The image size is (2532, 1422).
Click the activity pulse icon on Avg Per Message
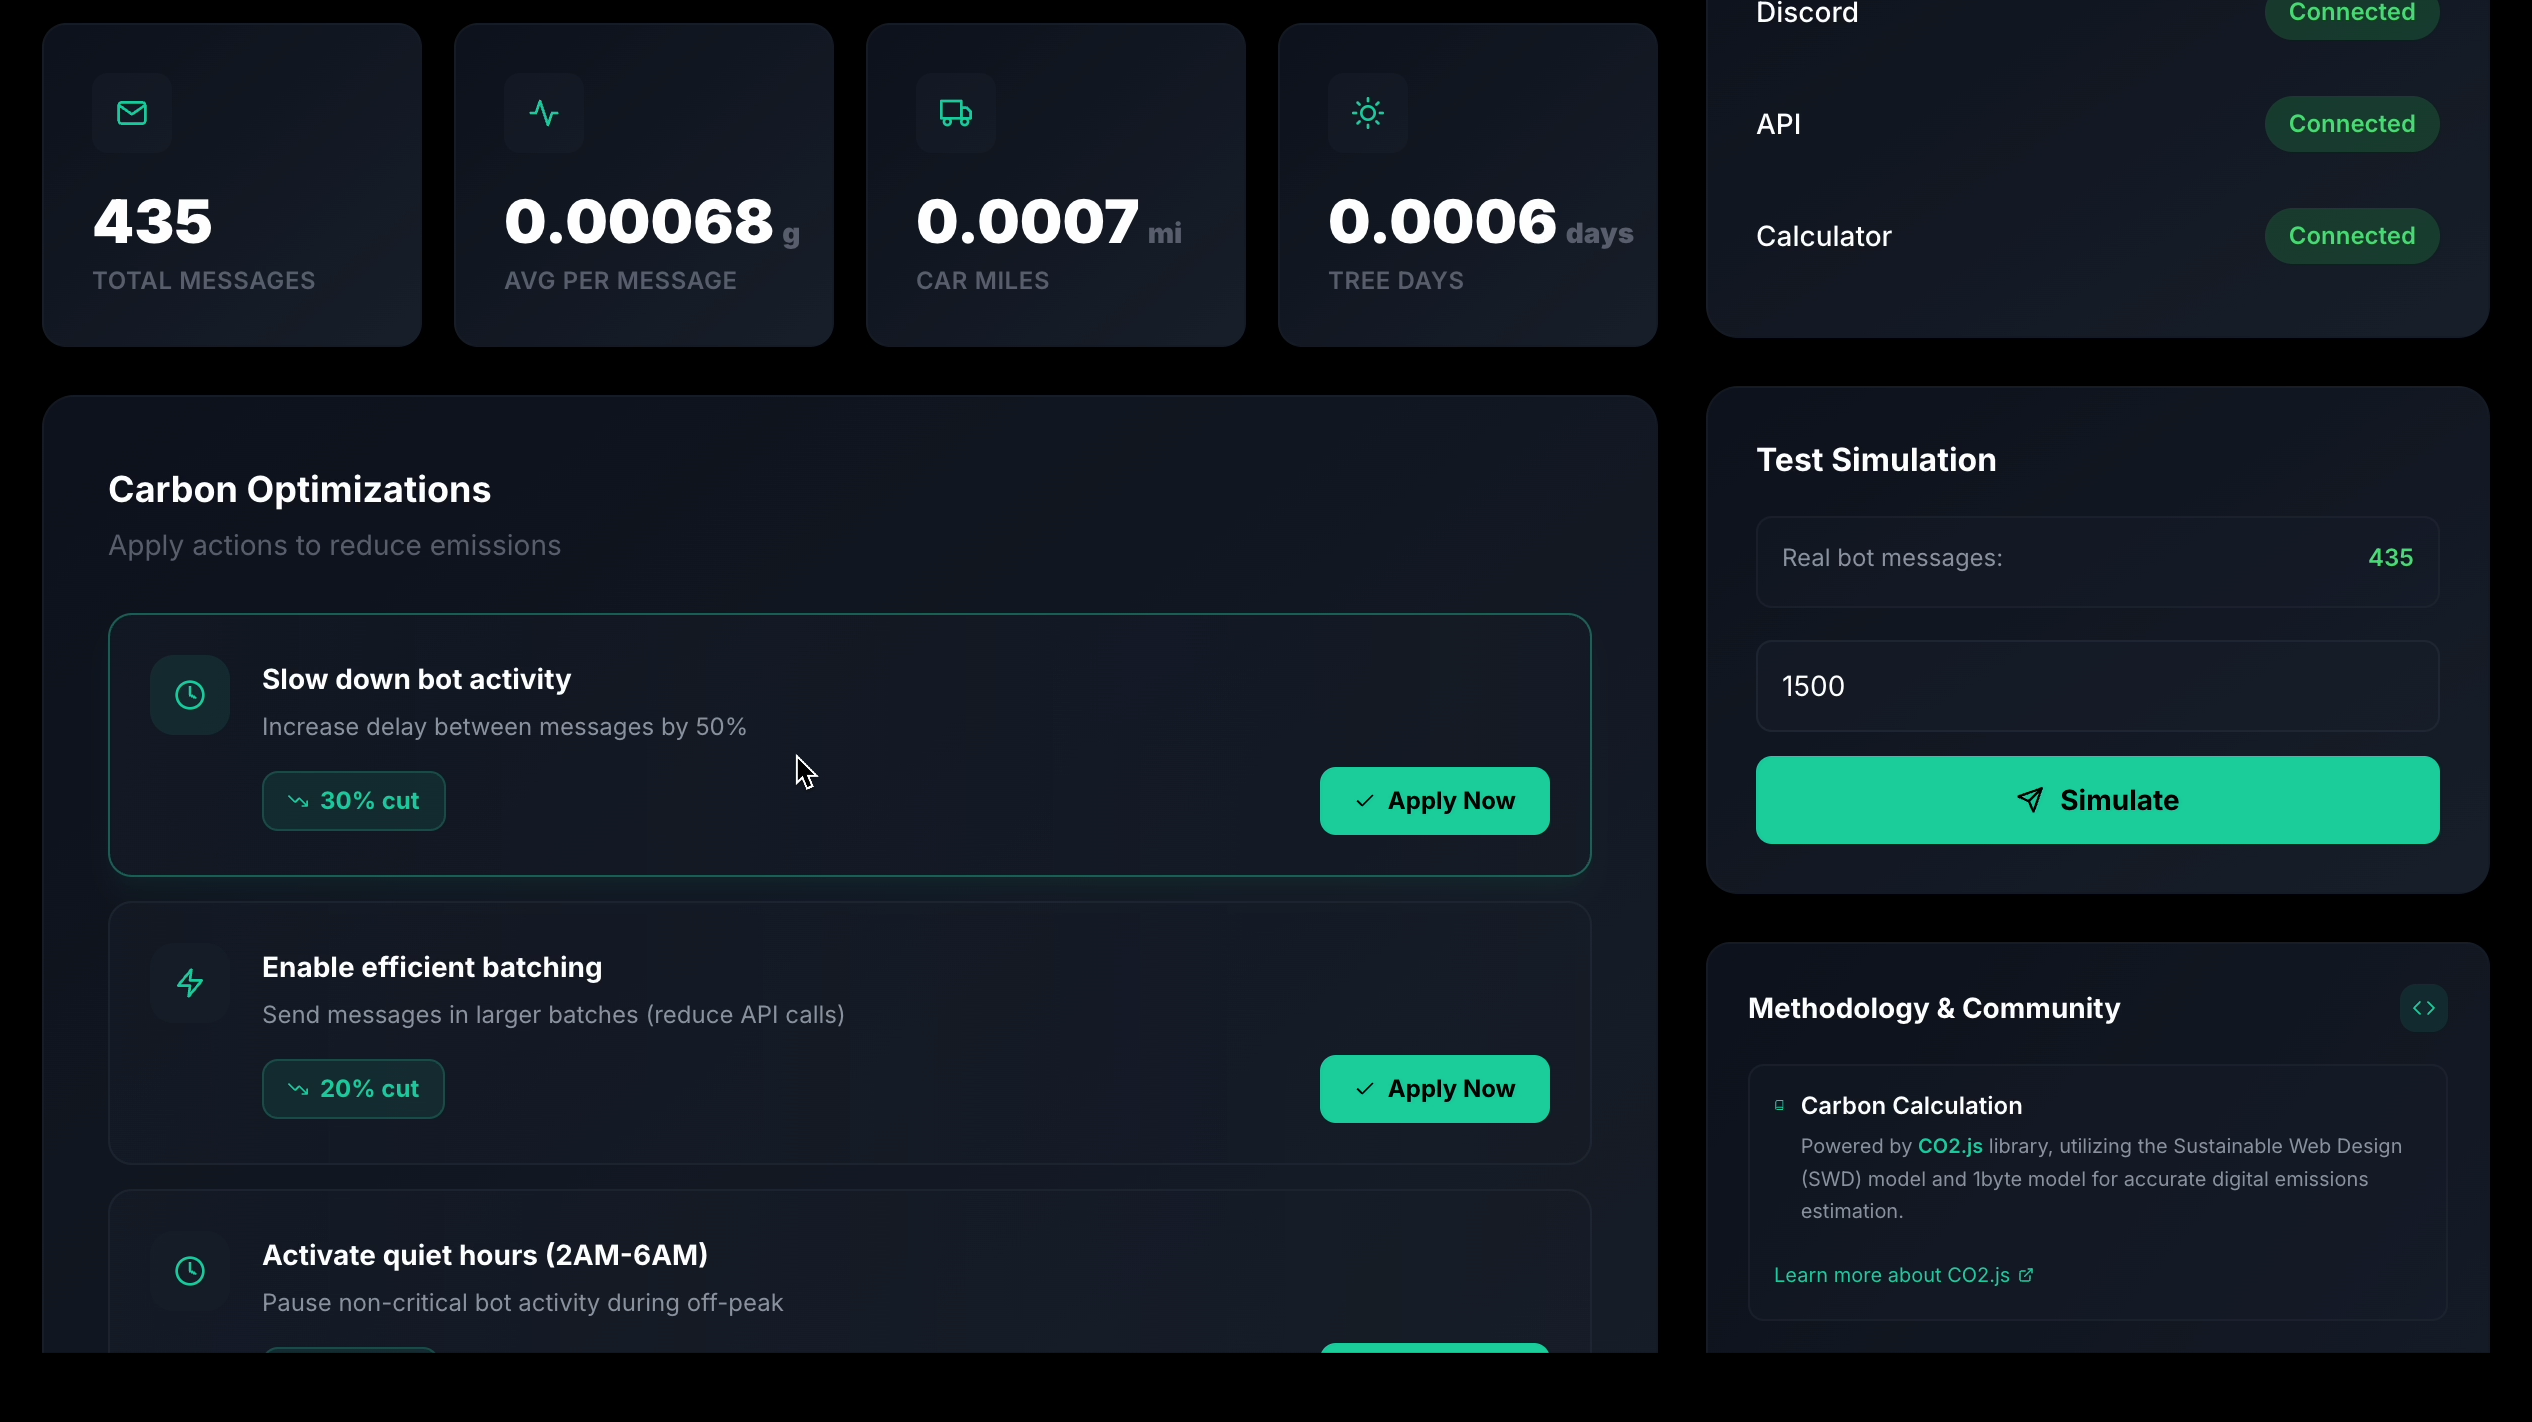point(544,113)
